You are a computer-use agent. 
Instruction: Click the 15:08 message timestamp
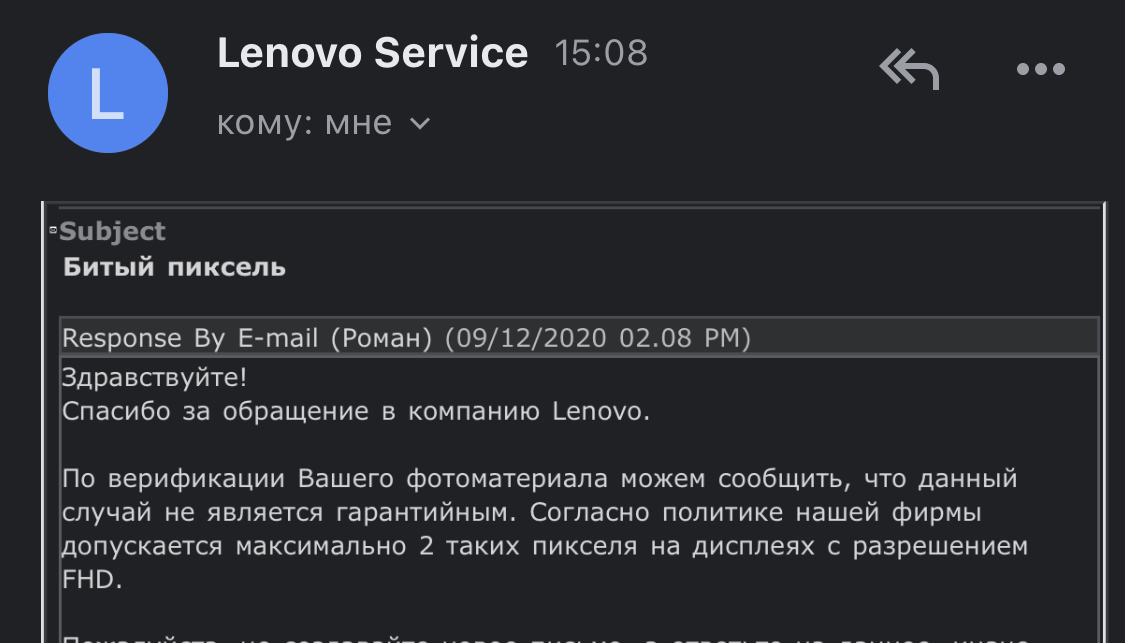pos(601,53)
